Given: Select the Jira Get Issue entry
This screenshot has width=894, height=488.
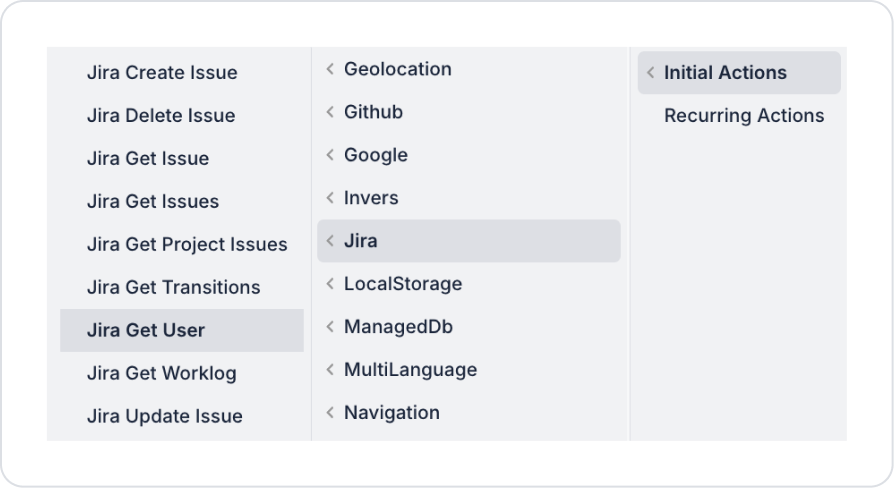Looking at the screenshot, I should point(148,159).
